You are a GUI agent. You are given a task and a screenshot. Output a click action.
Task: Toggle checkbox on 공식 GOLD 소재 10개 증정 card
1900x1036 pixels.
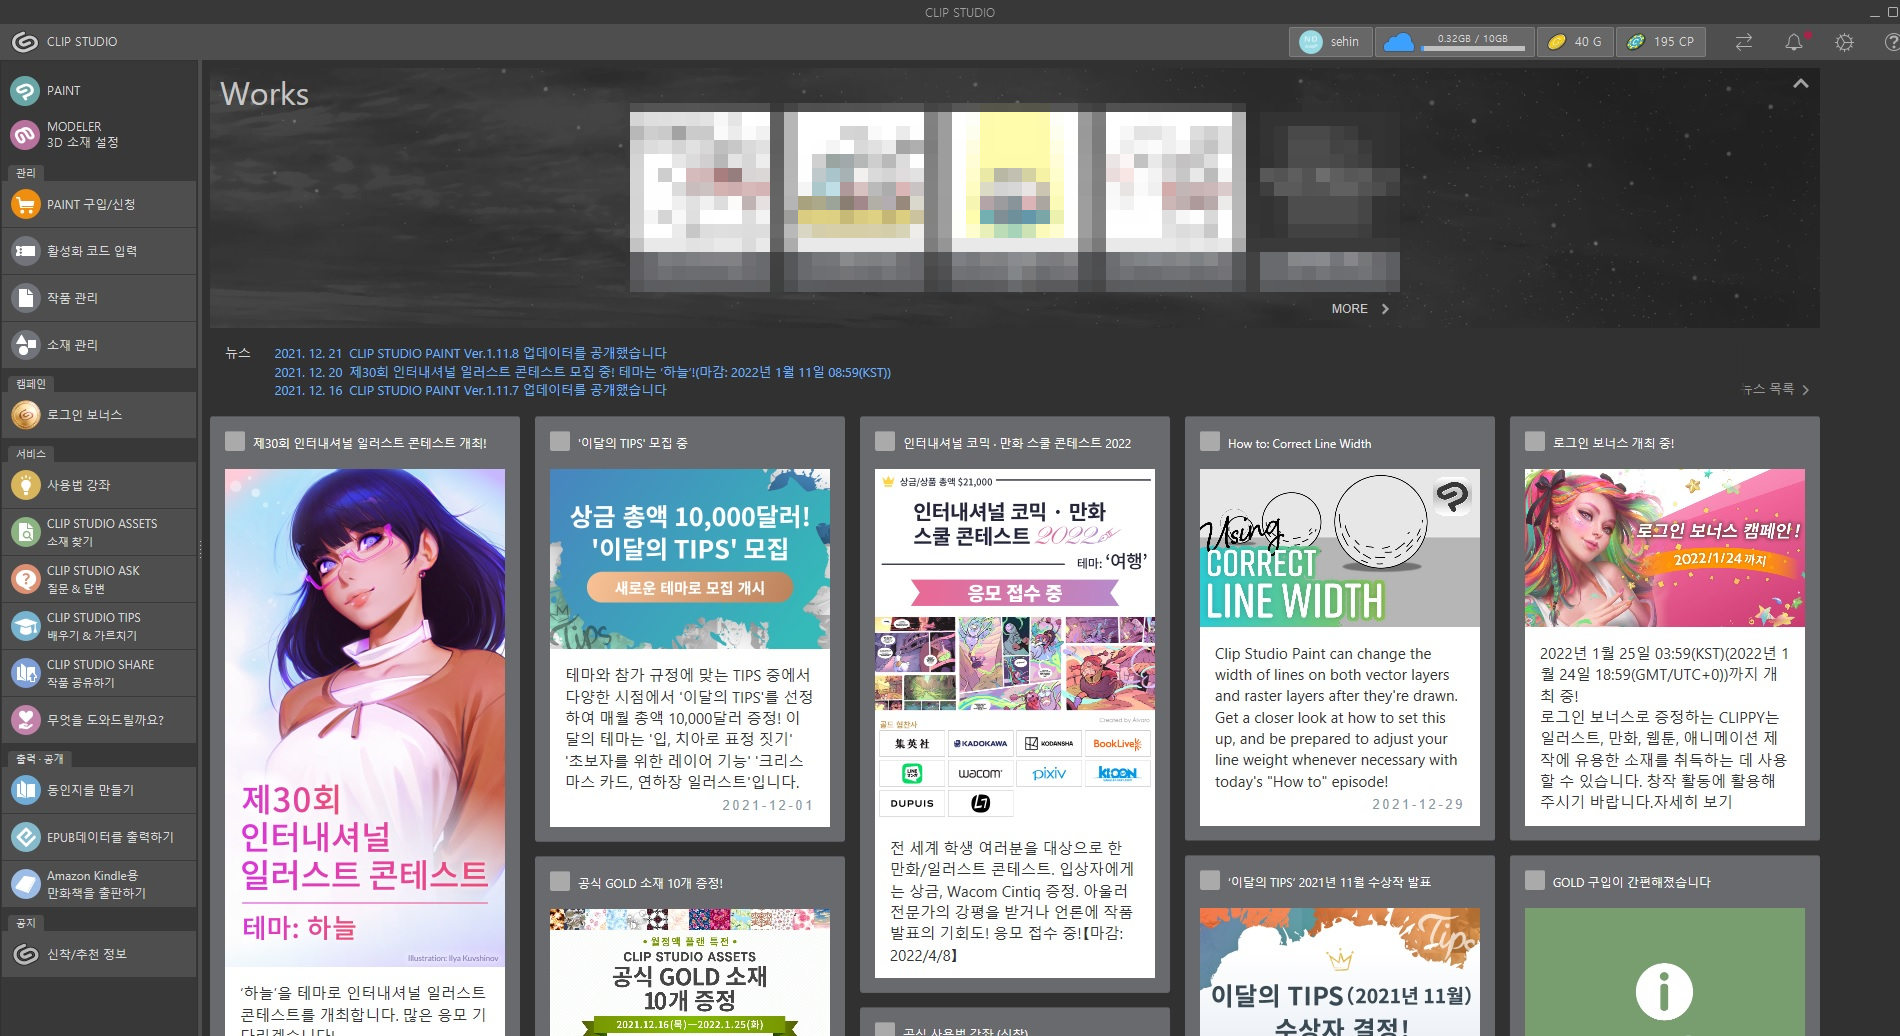tap(560, 882)
